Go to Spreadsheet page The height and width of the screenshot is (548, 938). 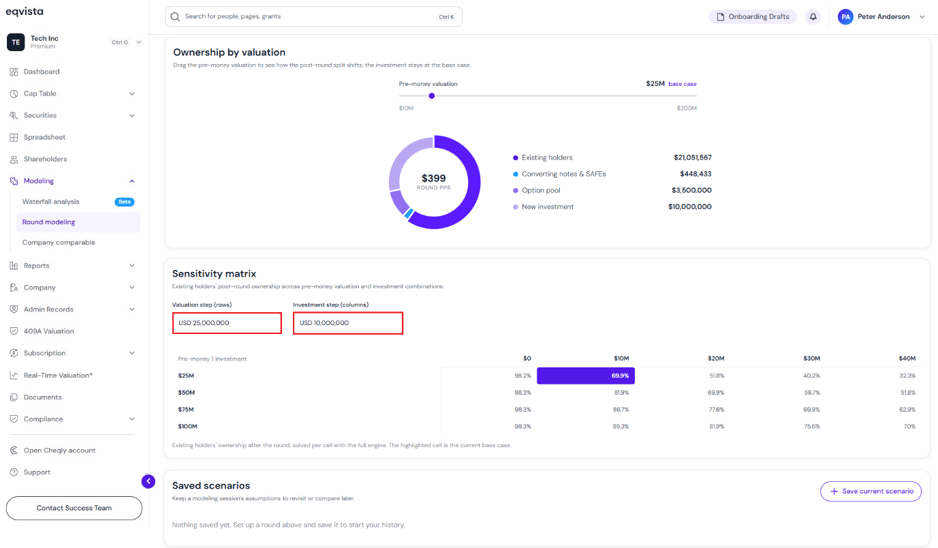(x=44, y=138)
